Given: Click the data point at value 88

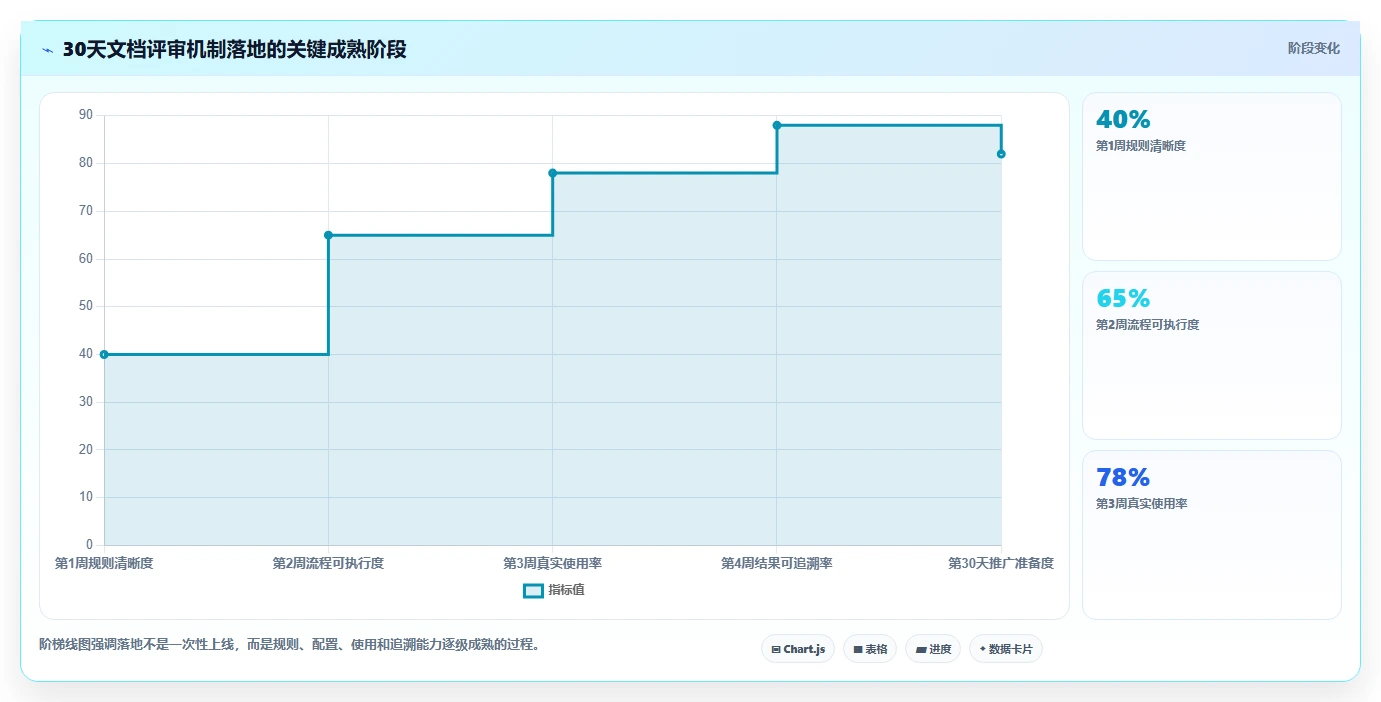Looking at the screenshot, I should click(777, 125).
